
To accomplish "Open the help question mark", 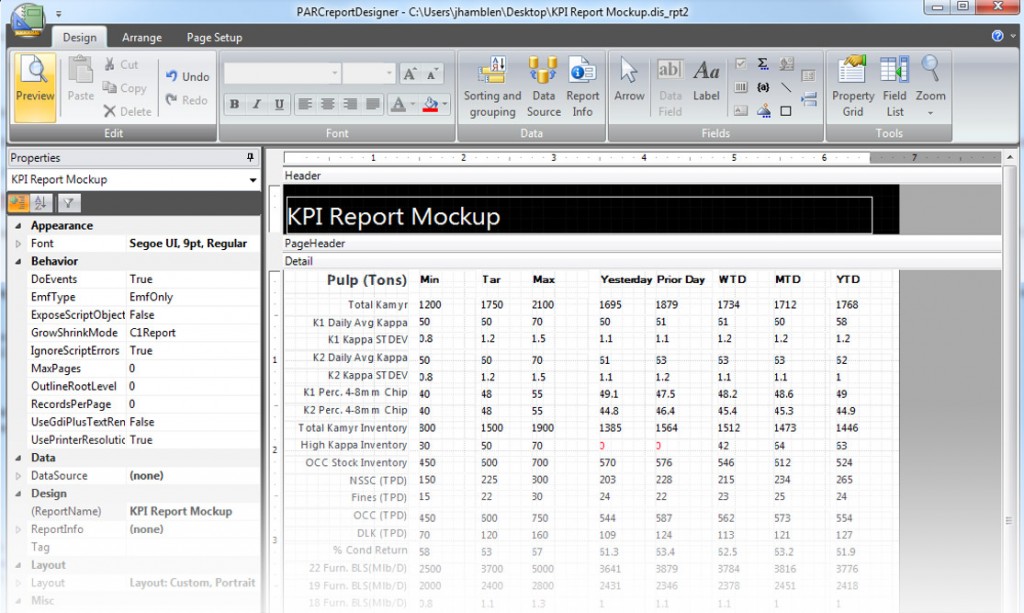I will (x=997, y=36).
